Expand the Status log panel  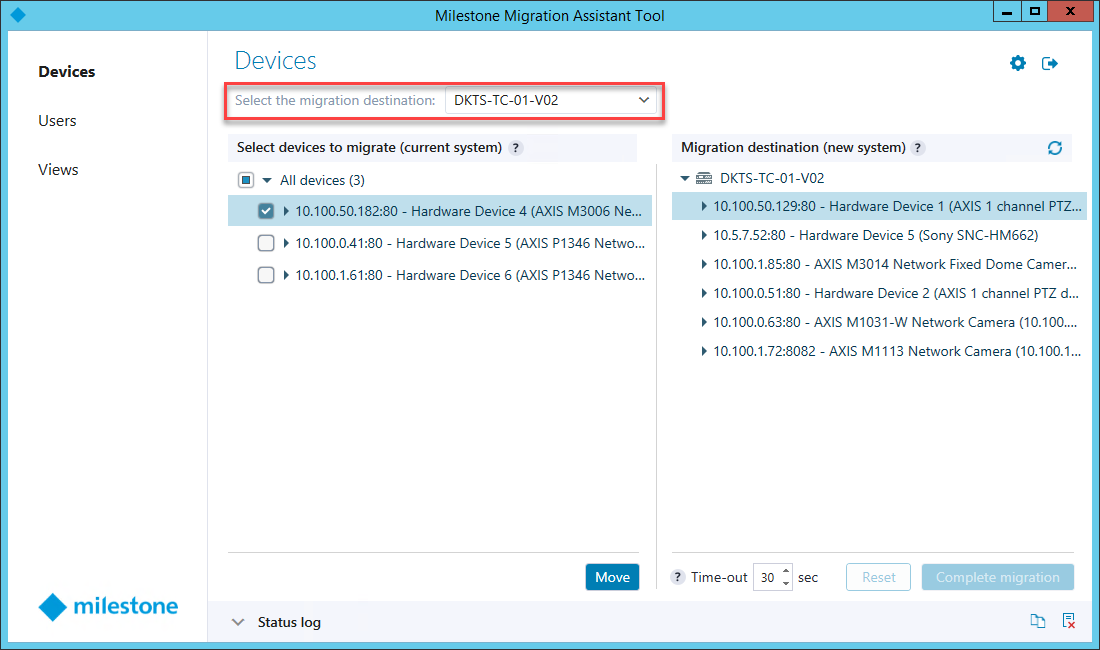pyautogui.click(x=238, y=622)
